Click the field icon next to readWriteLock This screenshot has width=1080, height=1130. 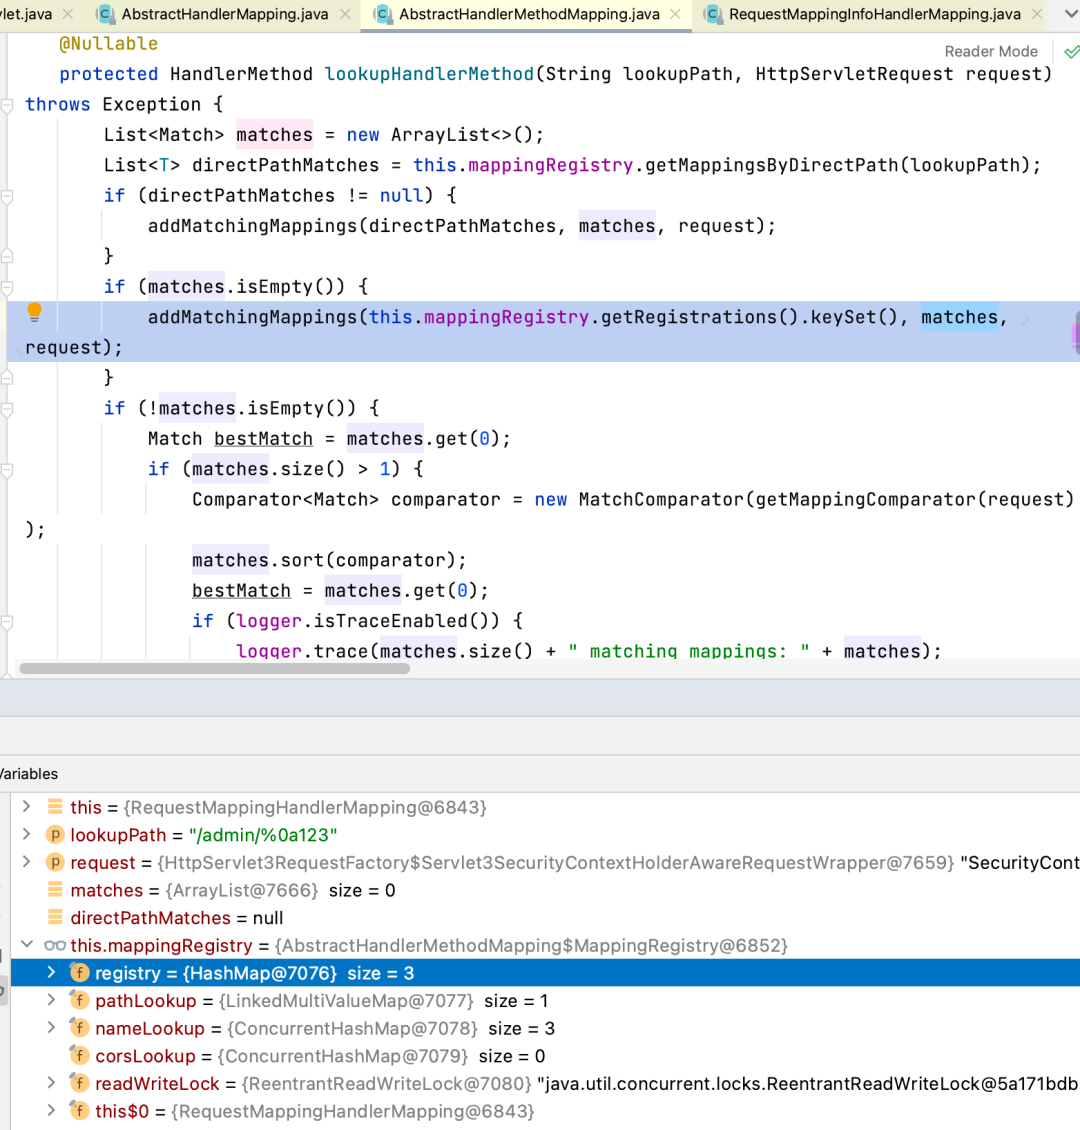click(80, 1083)
